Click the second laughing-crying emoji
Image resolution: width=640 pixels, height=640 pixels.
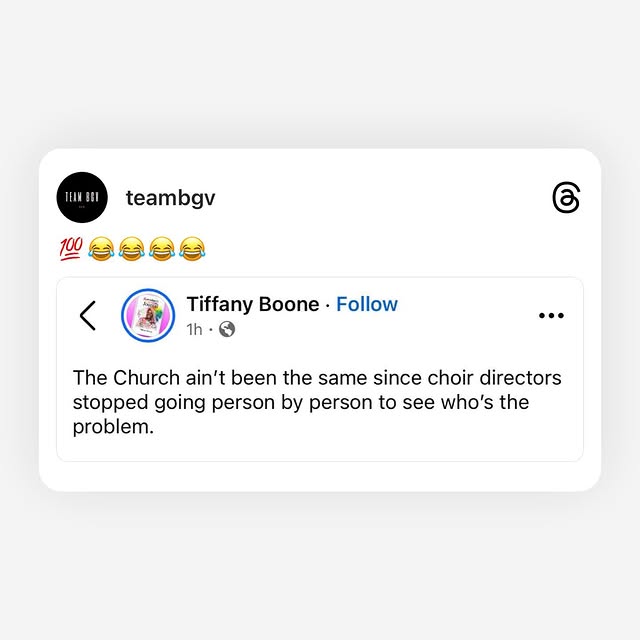point(131,249)
